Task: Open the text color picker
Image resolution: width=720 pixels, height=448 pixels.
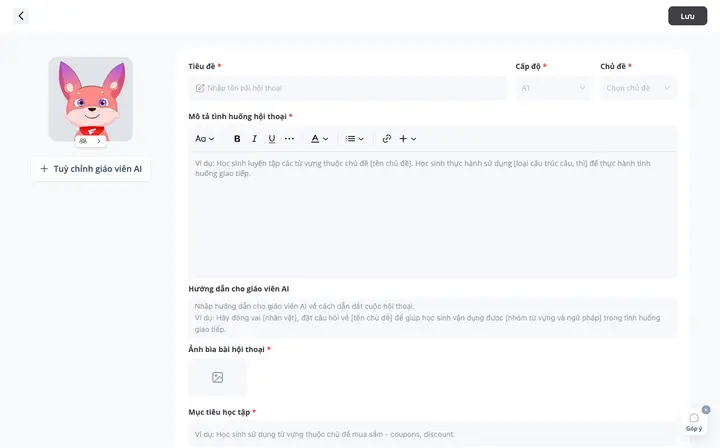Action: tap(320, 139)
